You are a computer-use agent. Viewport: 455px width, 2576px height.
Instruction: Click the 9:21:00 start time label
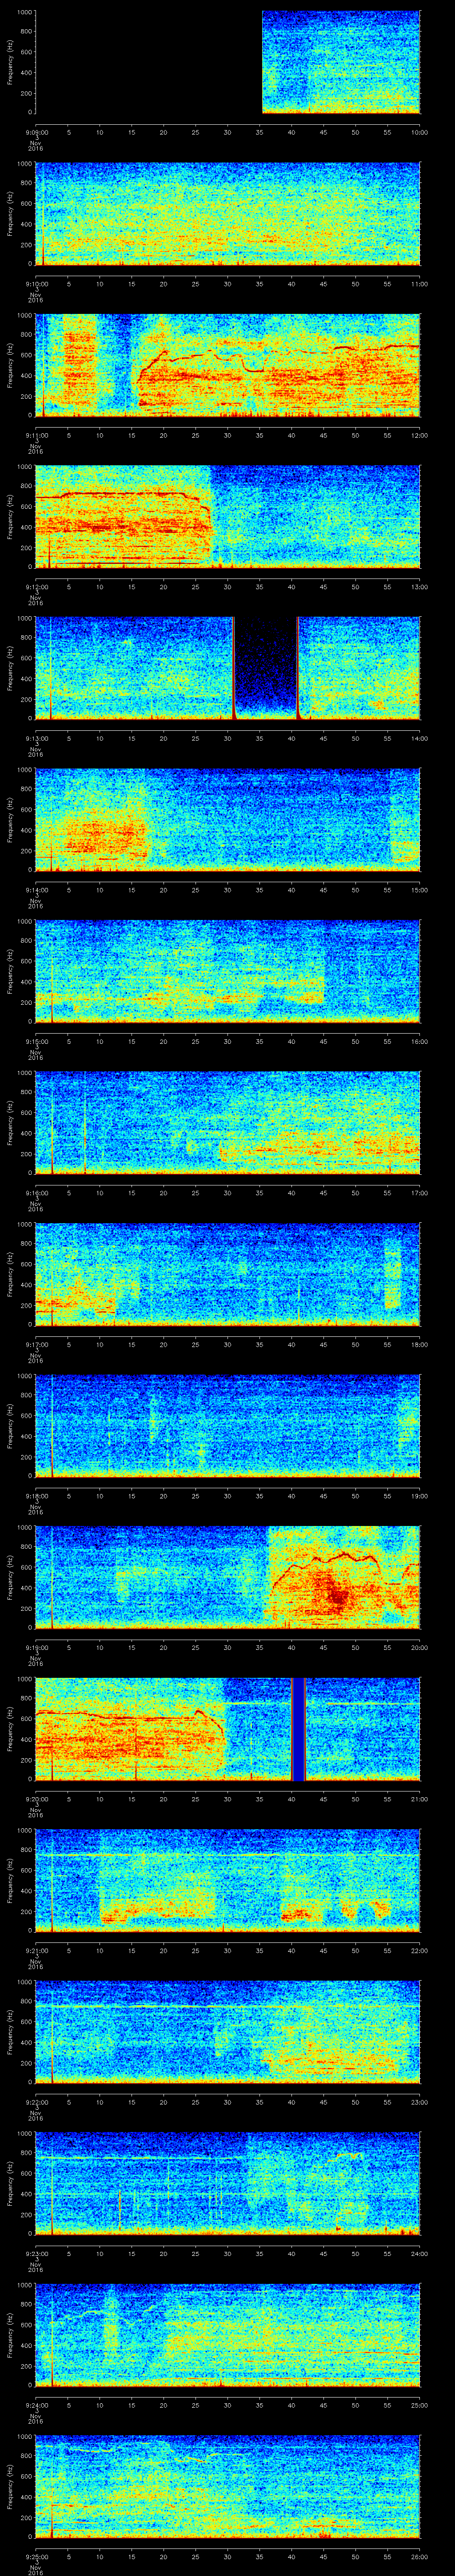tap(36, 1951)
